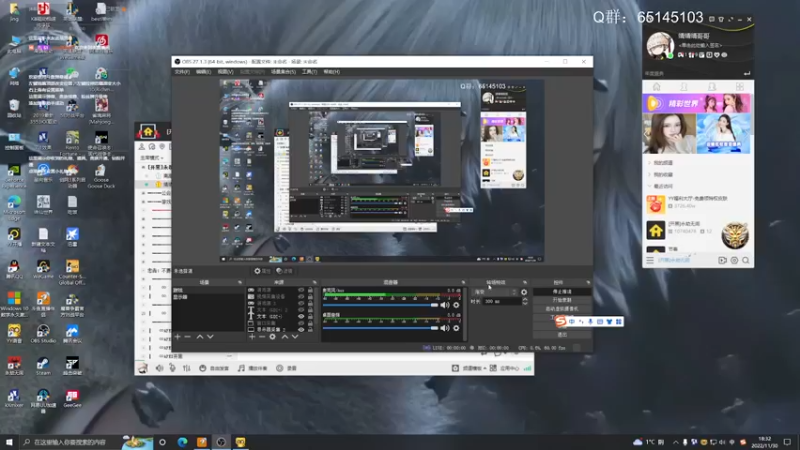Toggle visibility of 显示器采集 2 source
The image size is (800, 450).
(301, 330)
